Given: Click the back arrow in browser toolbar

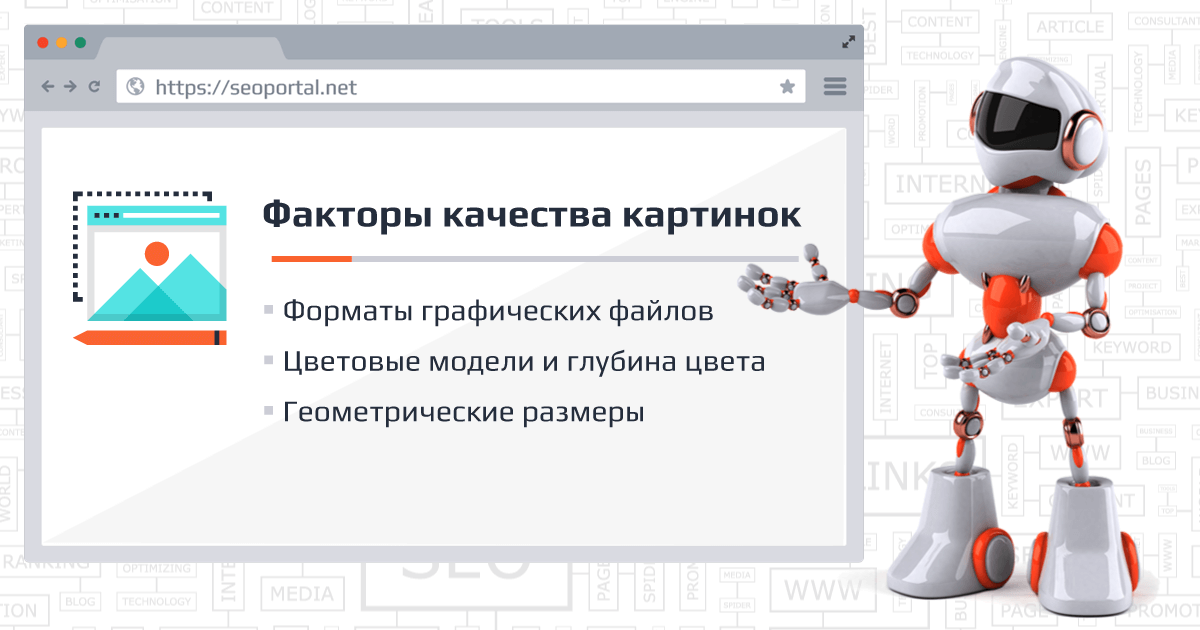Looking at the screenshot, I should coord(47,87).
